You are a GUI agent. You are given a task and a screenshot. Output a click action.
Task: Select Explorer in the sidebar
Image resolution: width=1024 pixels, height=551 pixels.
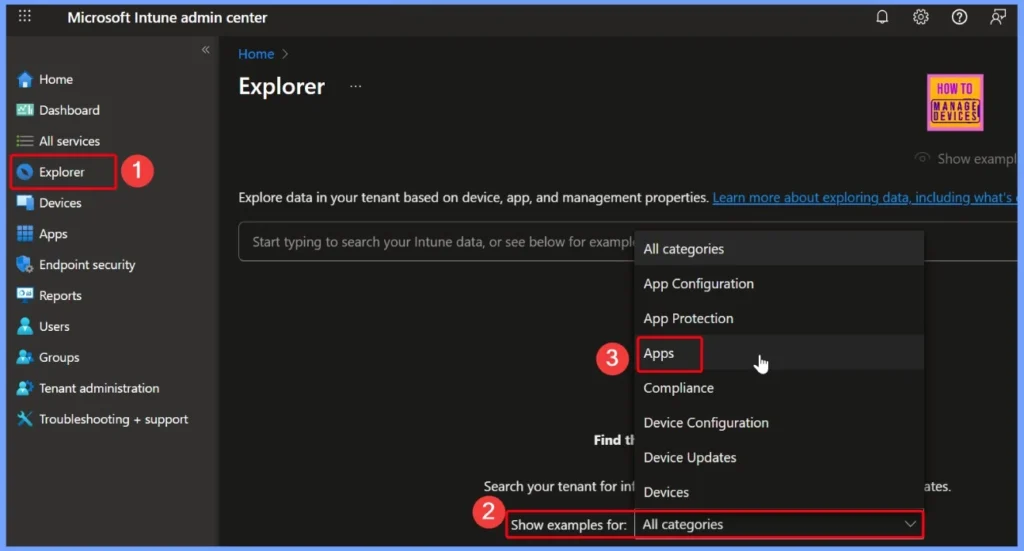(x=61, y=172)
